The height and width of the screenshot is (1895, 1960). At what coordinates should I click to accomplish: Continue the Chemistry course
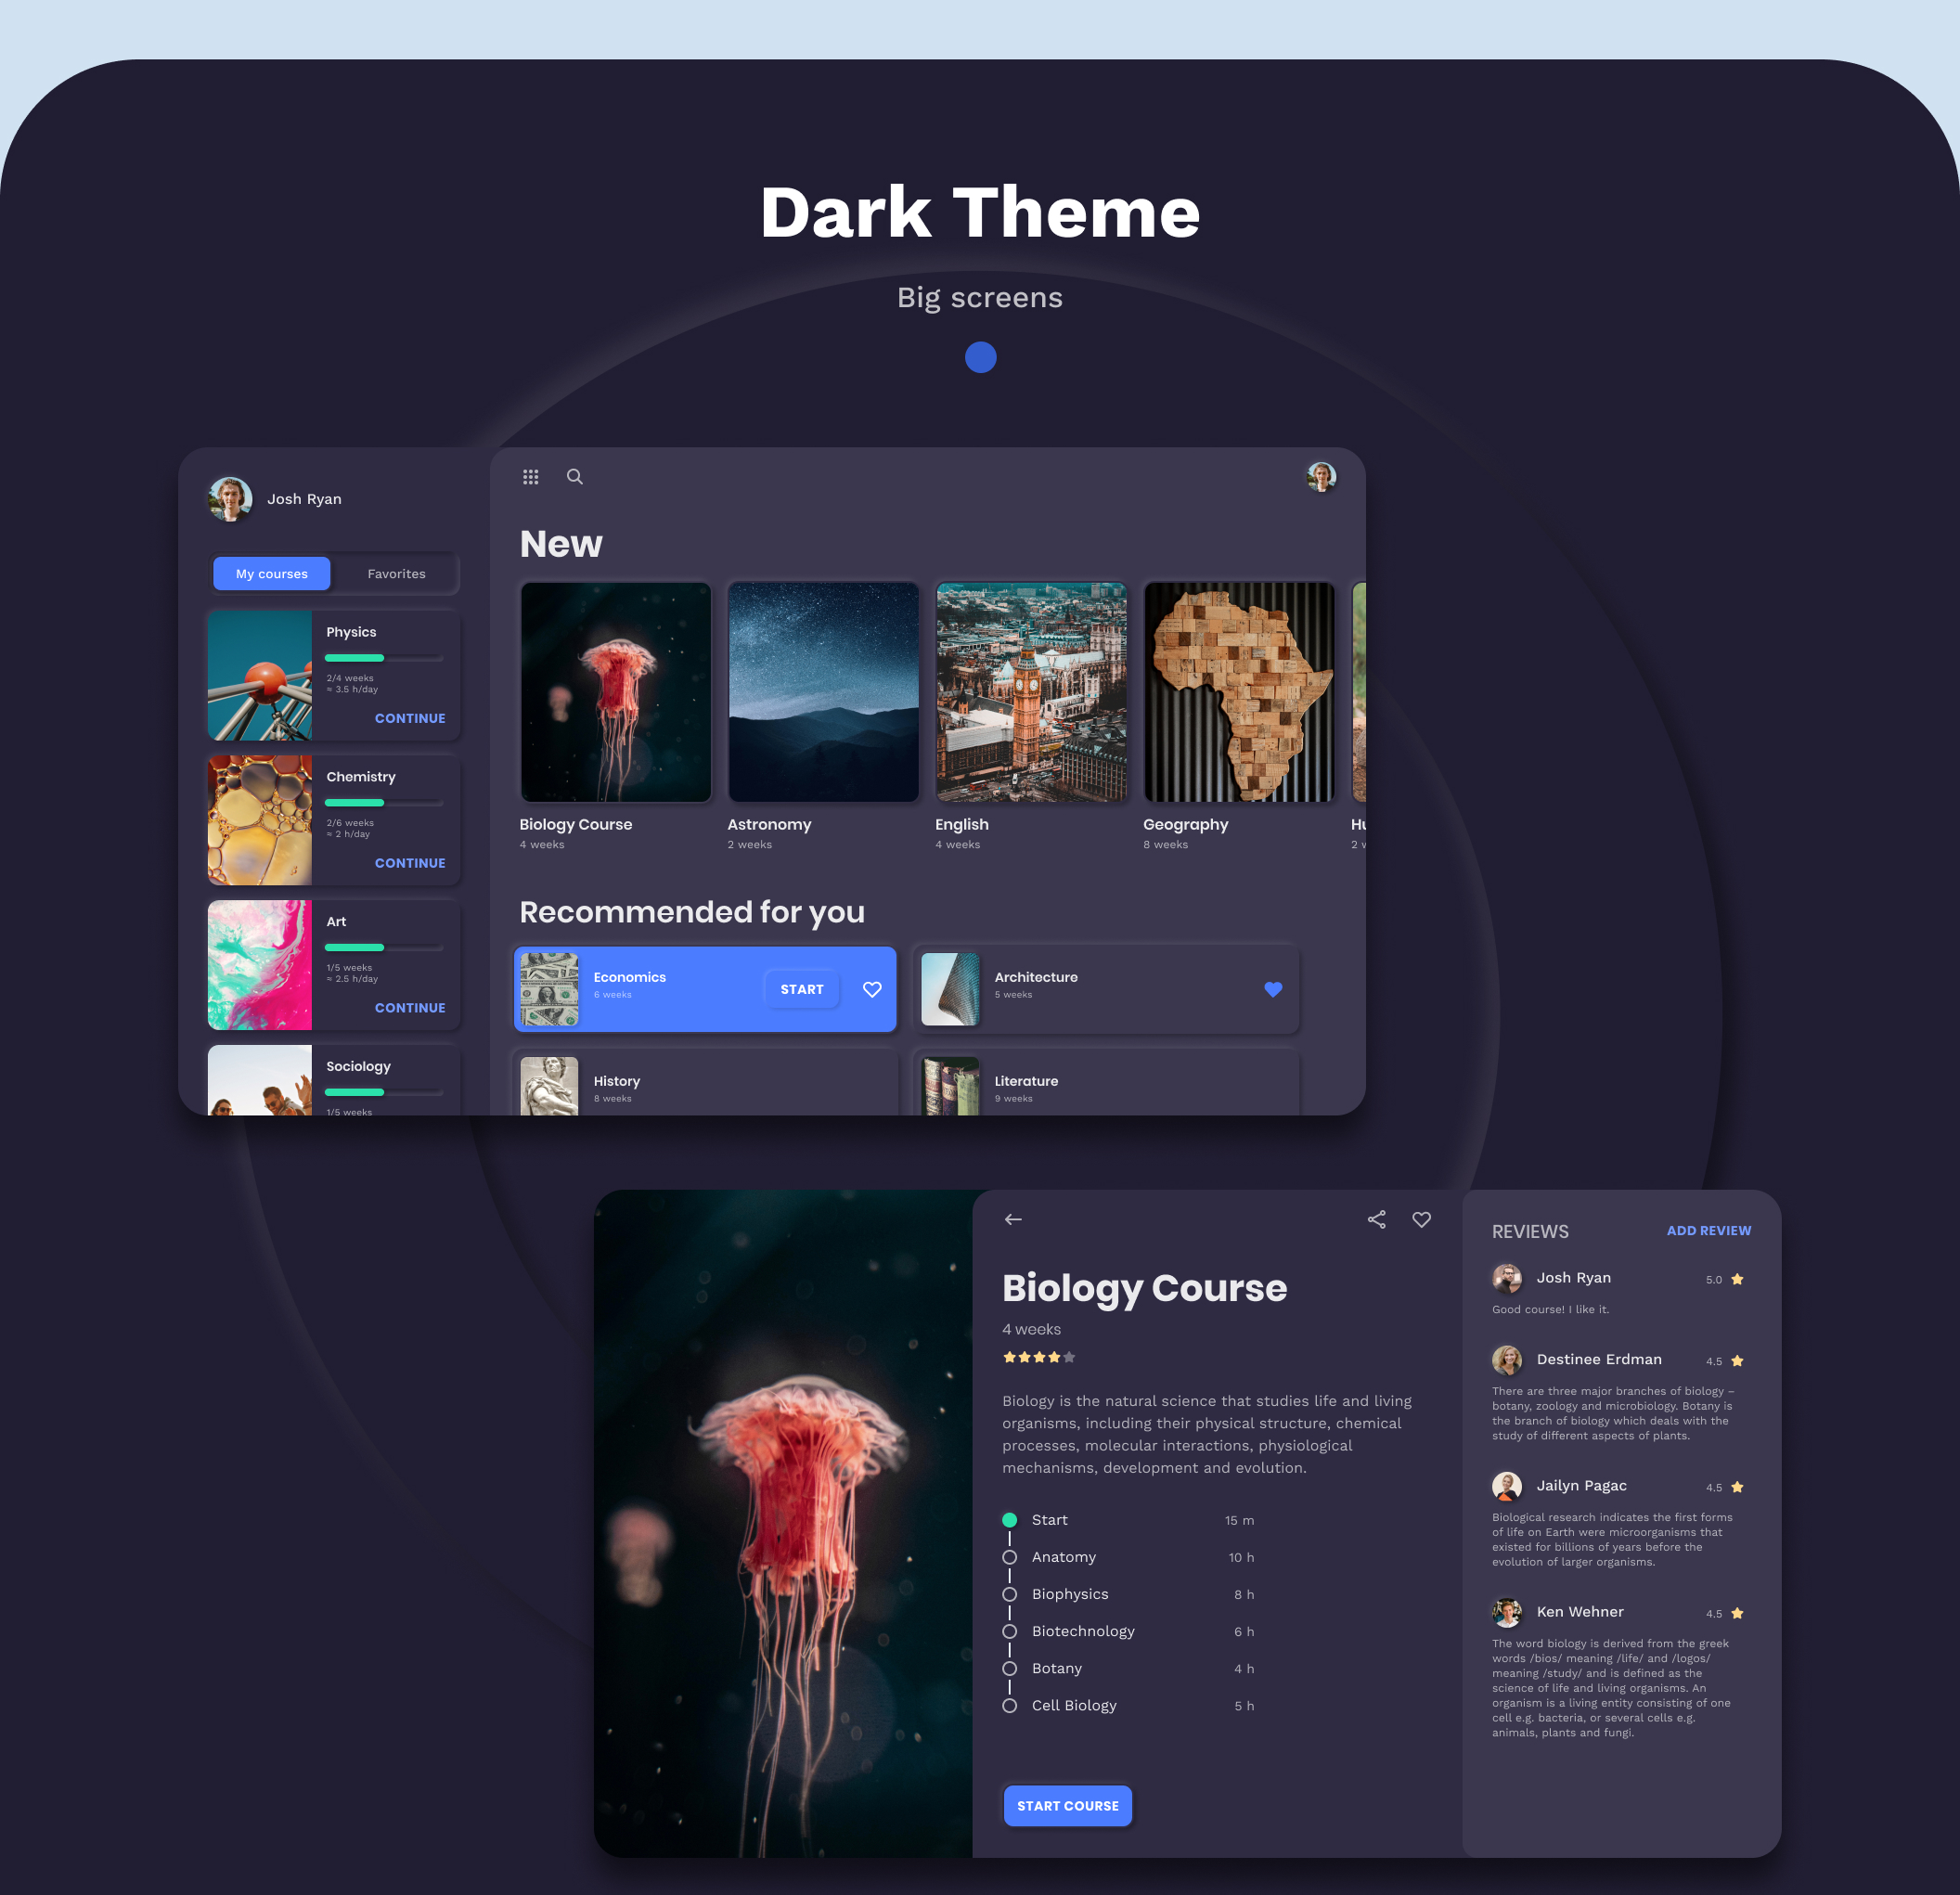pos(410,863)
